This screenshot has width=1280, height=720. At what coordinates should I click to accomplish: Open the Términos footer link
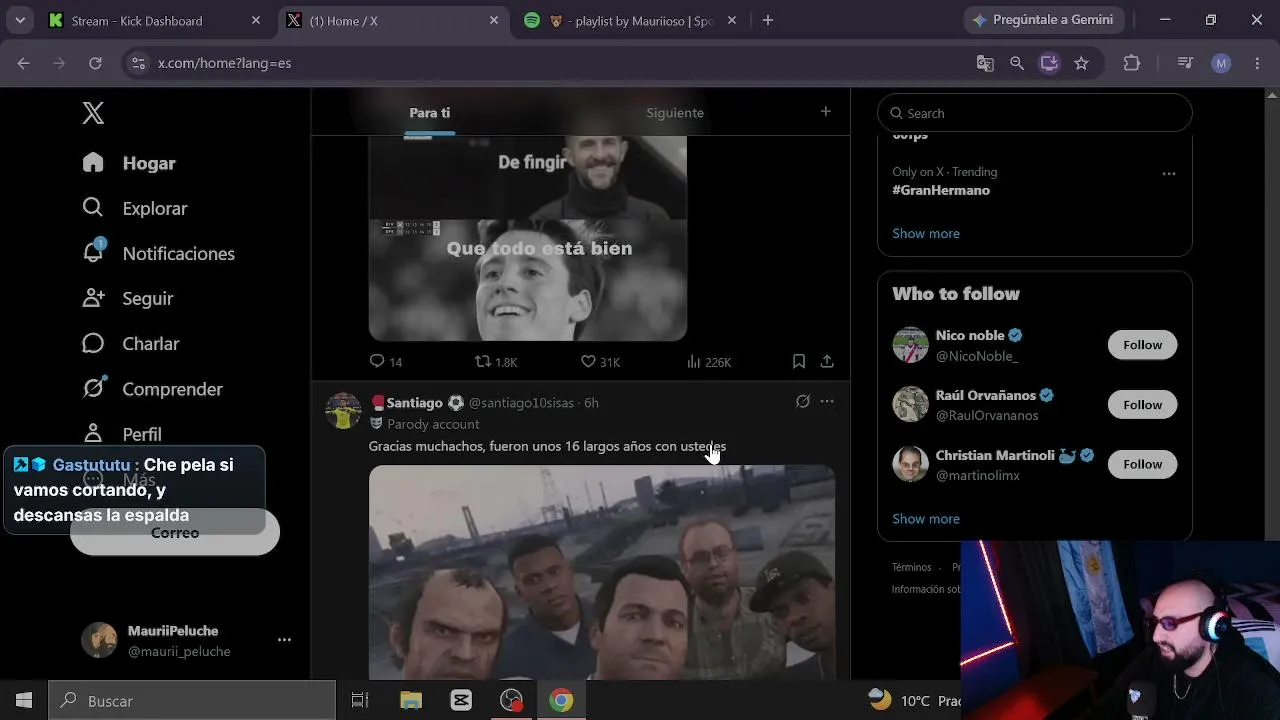911,567
